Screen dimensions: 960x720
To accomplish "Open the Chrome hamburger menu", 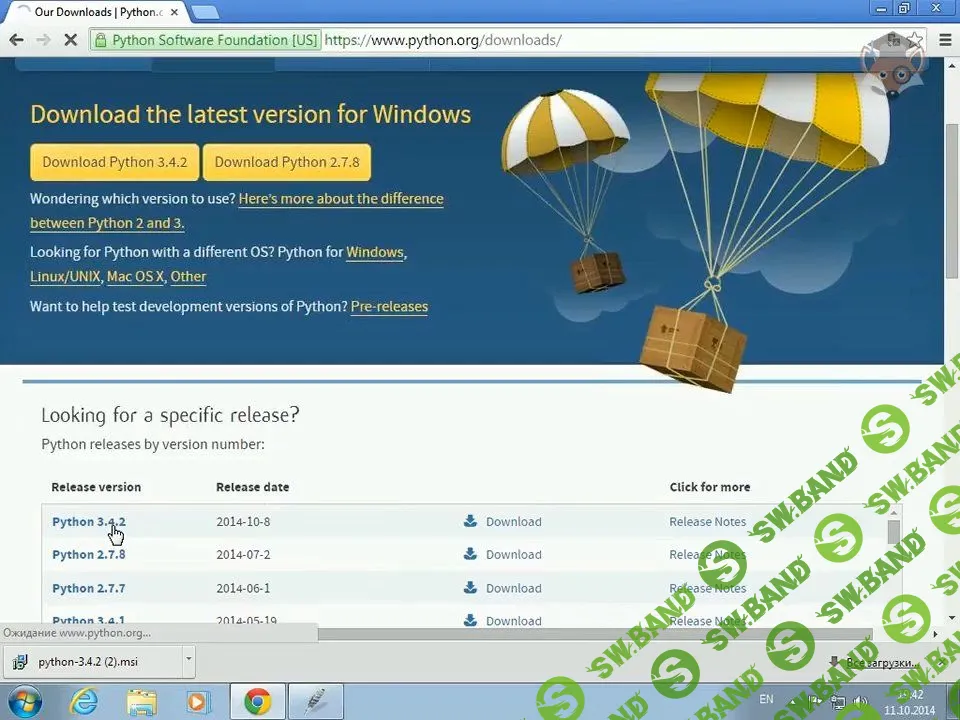I will tap(946, 40).
